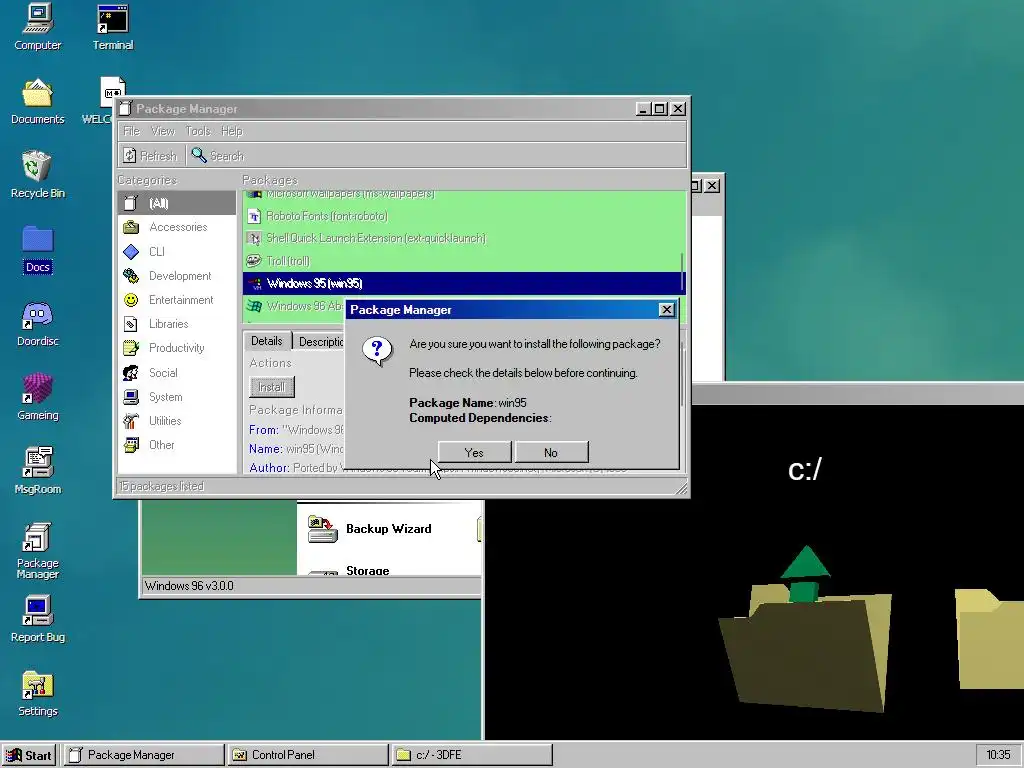Switch to Package Manager taskbar item

click(144, 755)
